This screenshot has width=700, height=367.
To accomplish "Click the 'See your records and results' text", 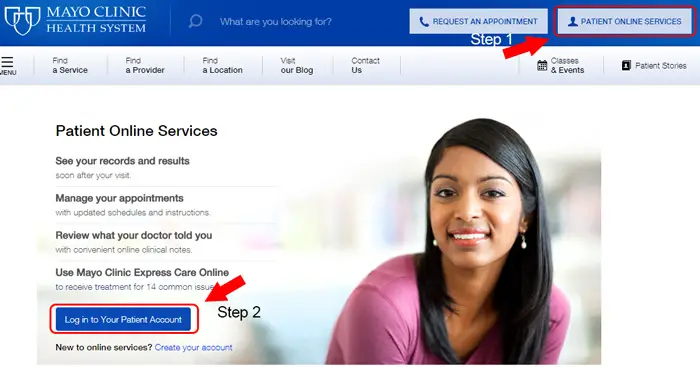I will [122, 161].
